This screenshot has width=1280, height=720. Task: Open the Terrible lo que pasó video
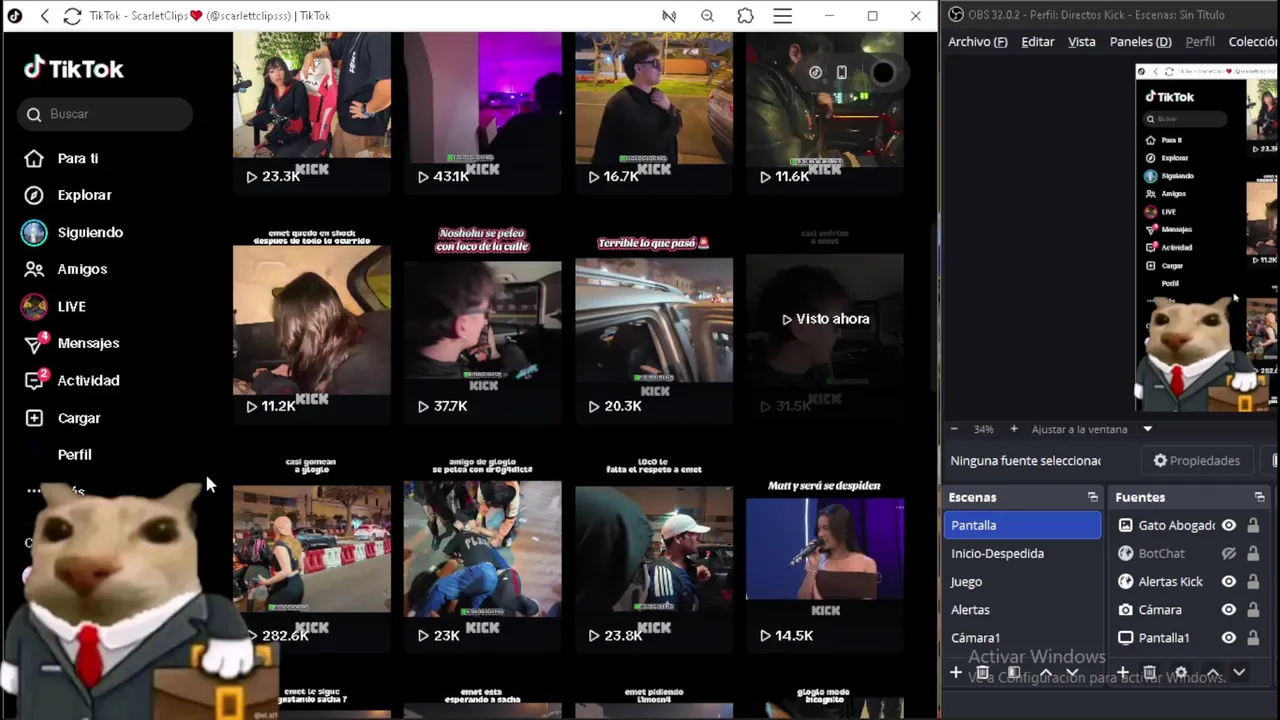pos(653,320)
